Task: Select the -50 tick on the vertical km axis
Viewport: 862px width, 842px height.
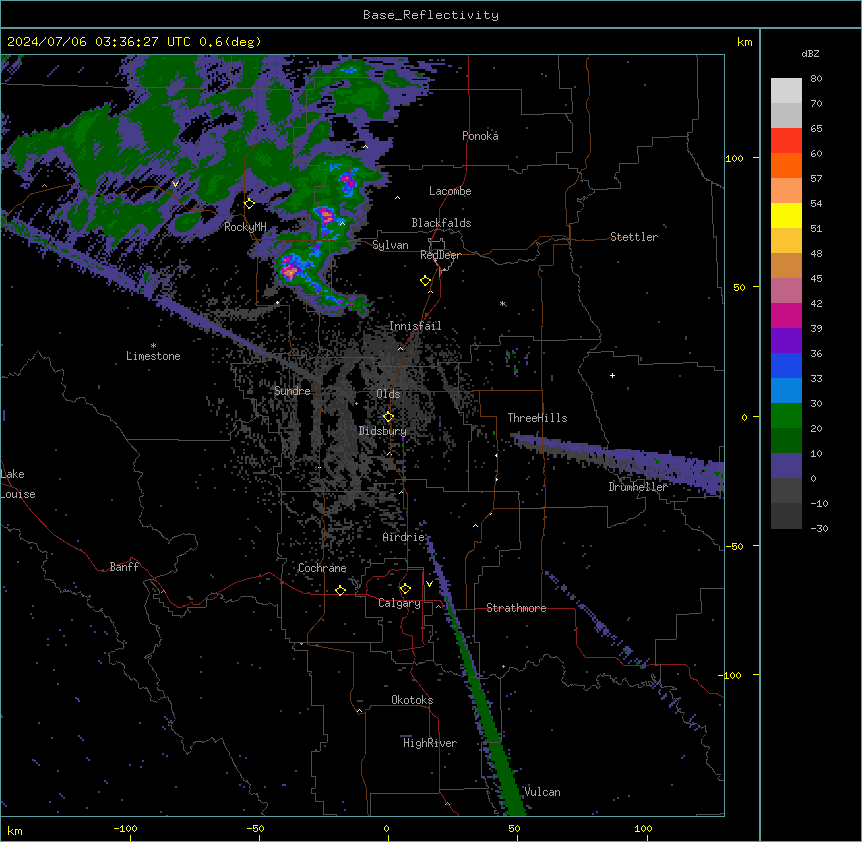Action: point(734,546)
